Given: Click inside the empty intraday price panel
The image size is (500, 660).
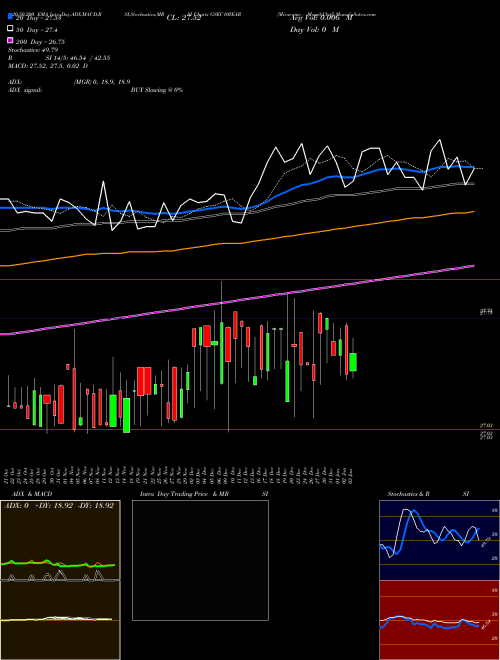Looking at the screenshot, I should point(200,560).
